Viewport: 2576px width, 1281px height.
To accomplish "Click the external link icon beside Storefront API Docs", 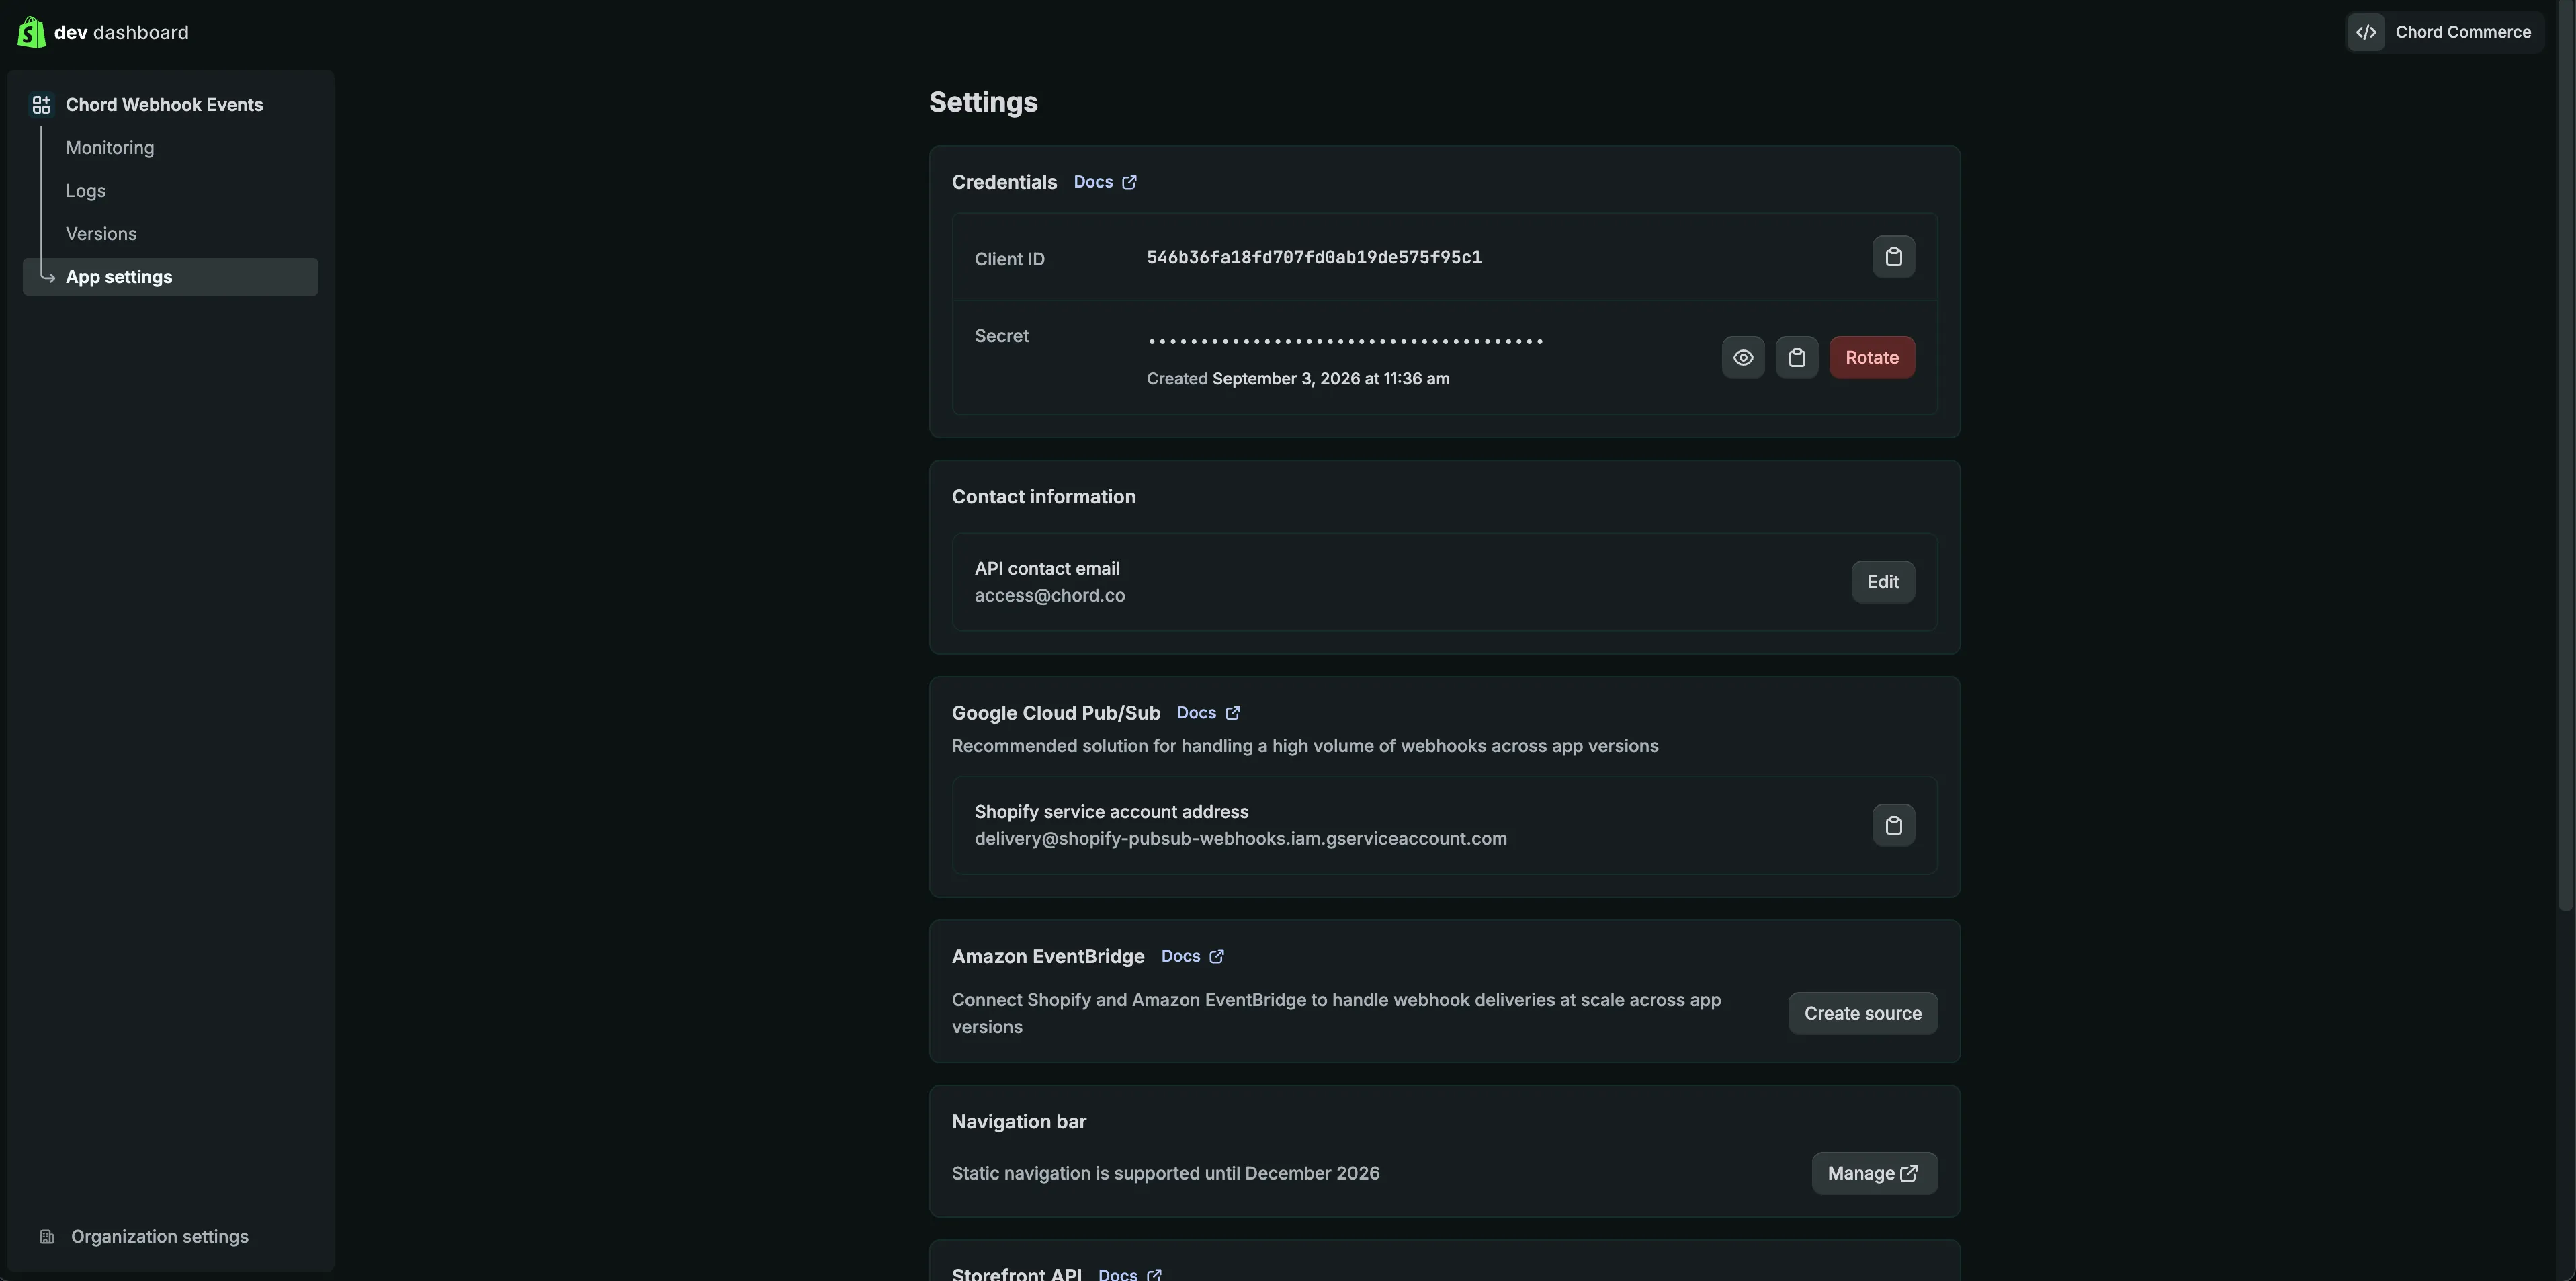I will [x=1154, y=1274].
